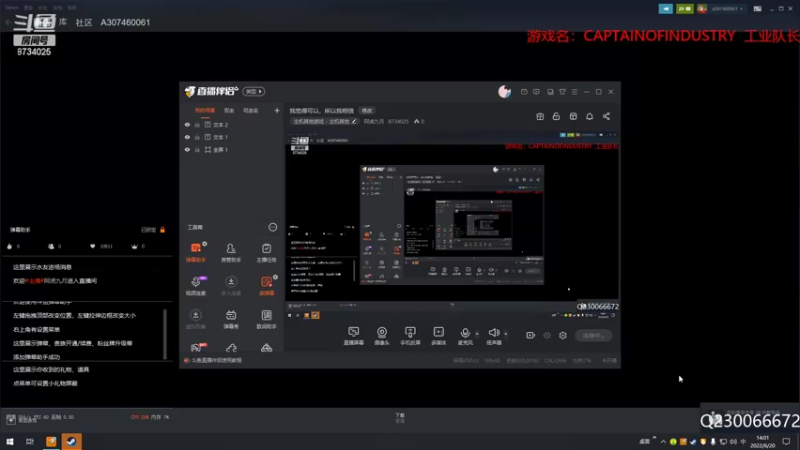Toggle the preview eye icon in bottom bar
800x450 pixels.
[x=547, y=335]
